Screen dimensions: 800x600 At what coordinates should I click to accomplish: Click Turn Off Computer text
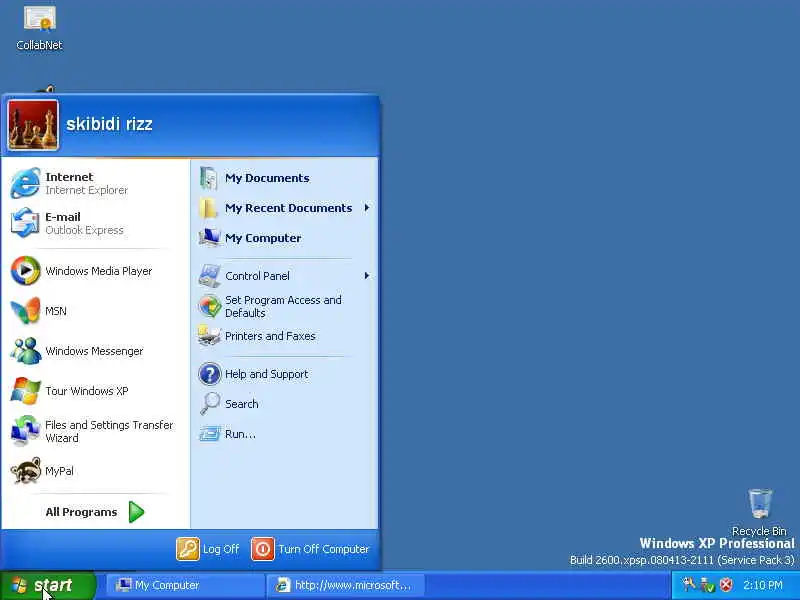coord(323,549)
